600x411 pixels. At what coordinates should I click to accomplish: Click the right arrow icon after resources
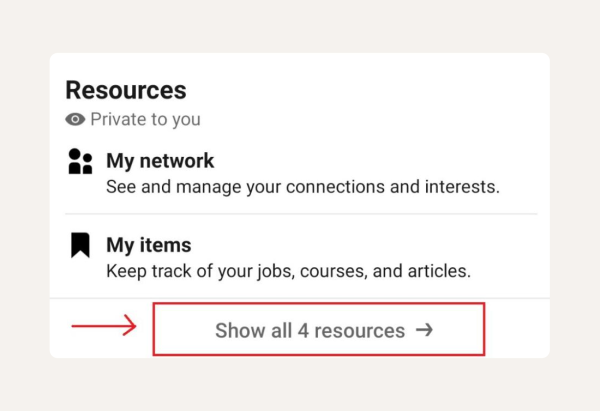(x=424, y=330)
